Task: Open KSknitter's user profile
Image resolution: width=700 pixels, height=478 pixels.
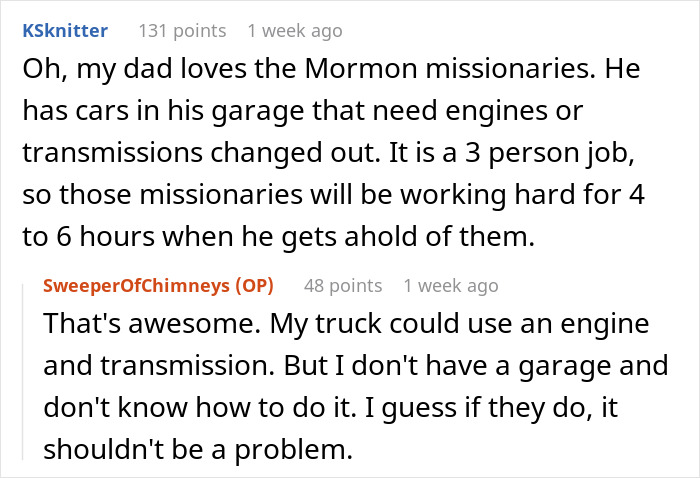Action: [64, 31]
